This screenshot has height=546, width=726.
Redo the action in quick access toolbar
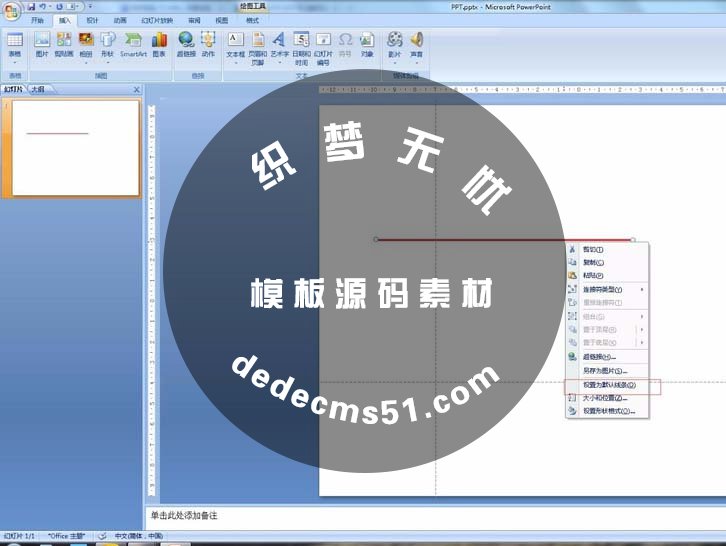pos(59,6)
